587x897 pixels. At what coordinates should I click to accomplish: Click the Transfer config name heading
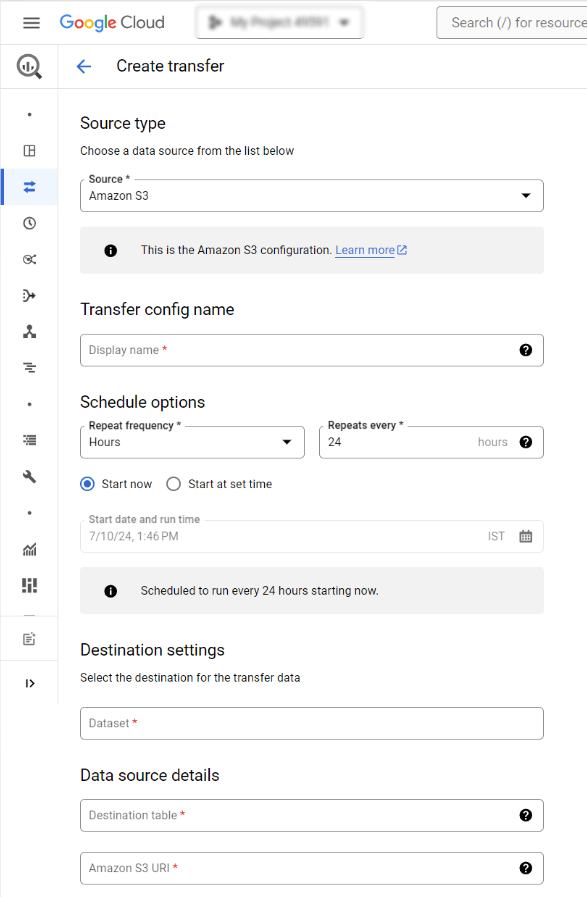click(x=157, y=309)
